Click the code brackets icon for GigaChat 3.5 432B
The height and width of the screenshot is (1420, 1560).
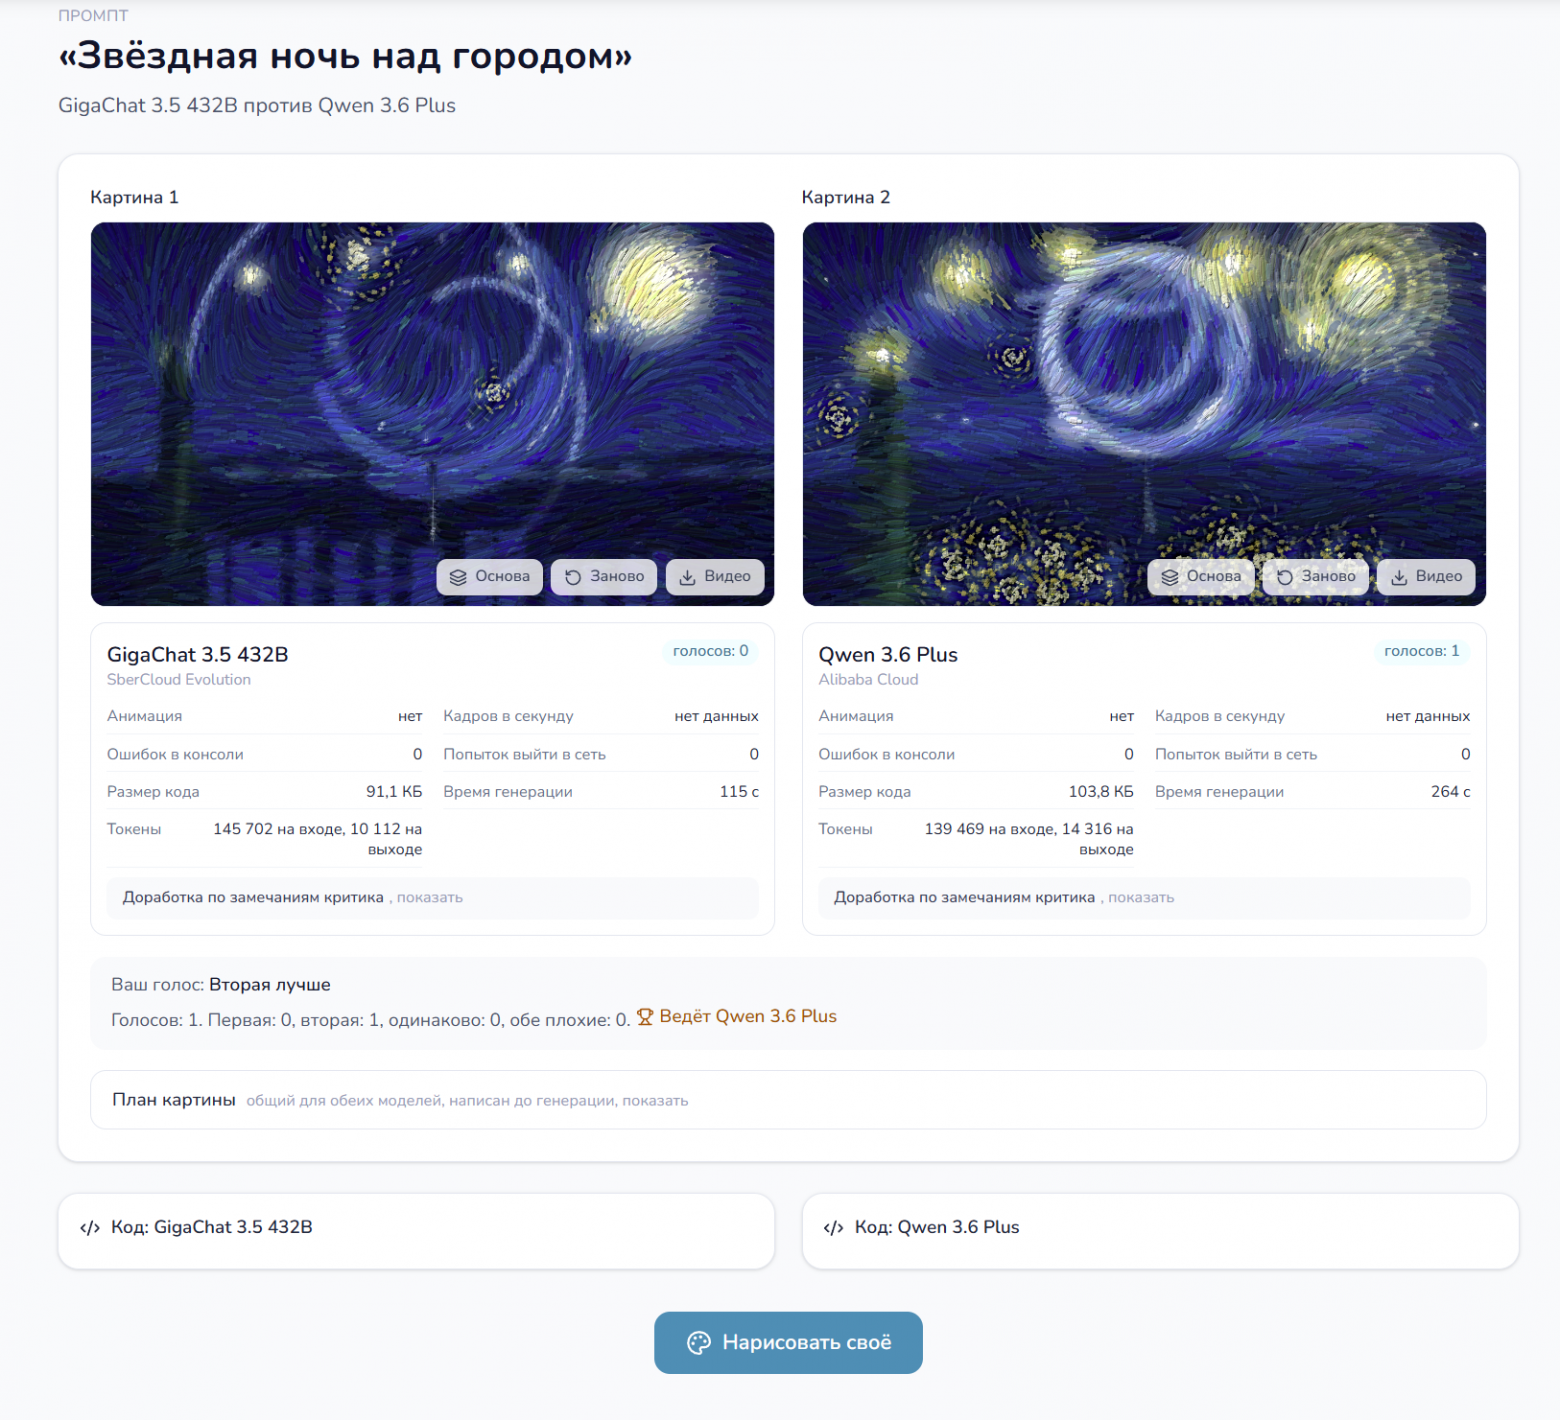tap(90, 1228)
